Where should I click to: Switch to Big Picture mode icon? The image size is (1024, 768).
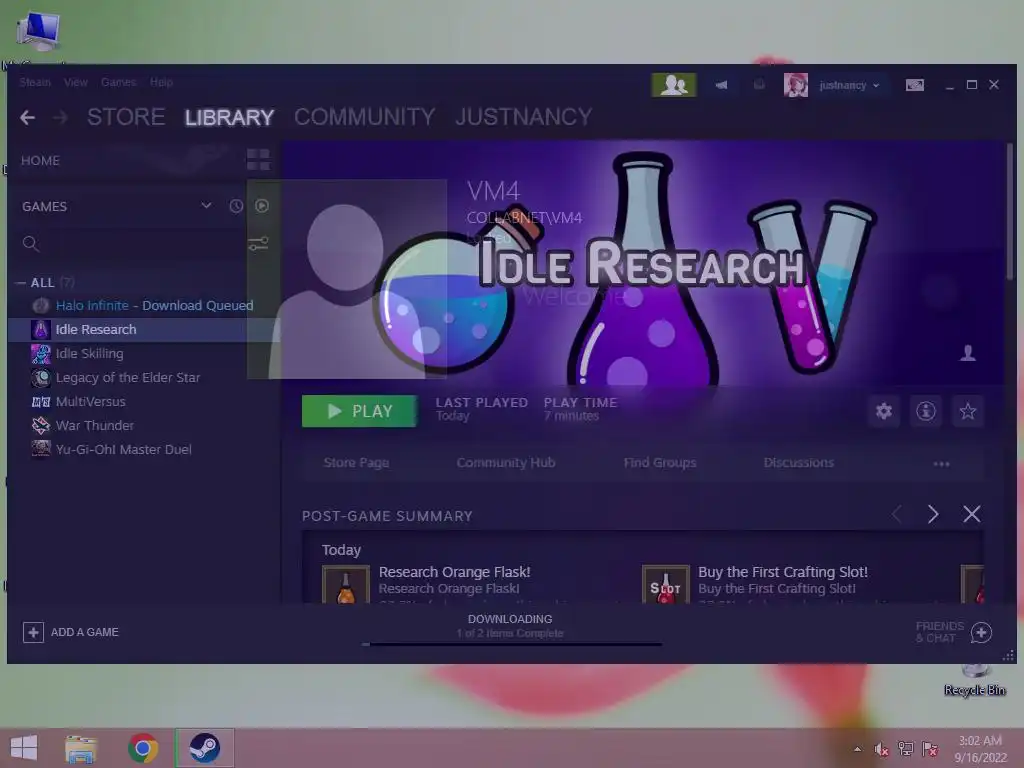tap(914, 85)
